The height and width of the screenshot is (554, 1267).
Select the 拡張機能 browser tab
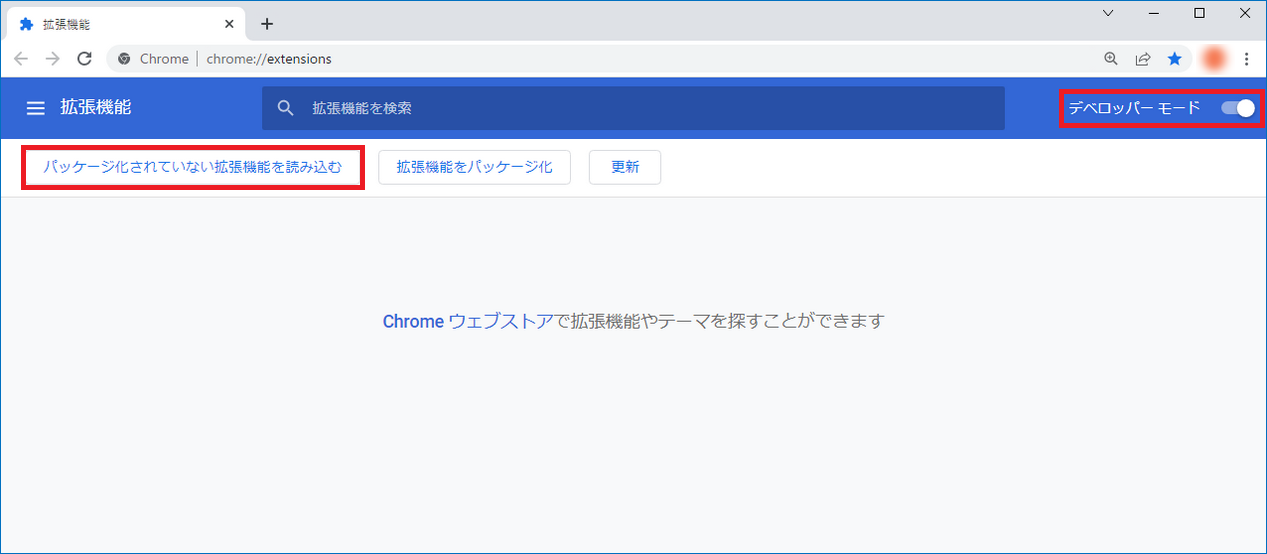pyautogui.click(x=125, y=24)
